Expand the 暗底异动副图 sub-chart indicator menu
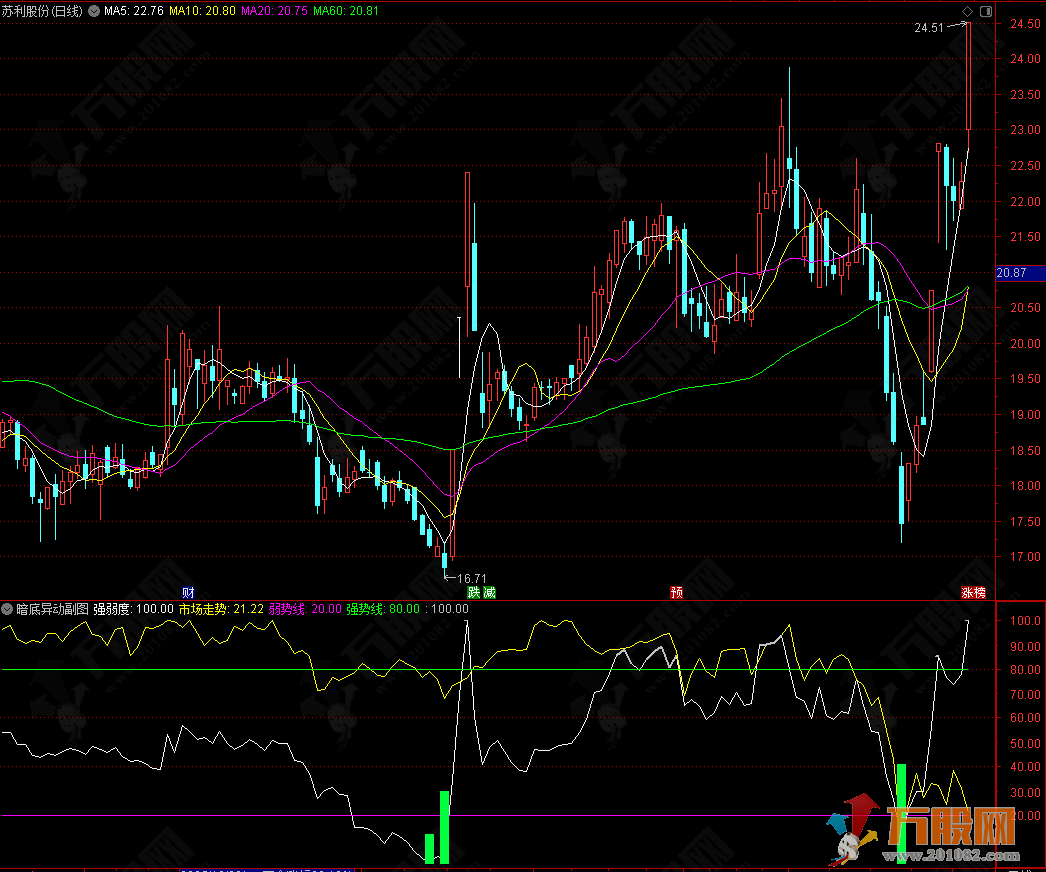Screen dimensions: 1046x872 (8, 608)
